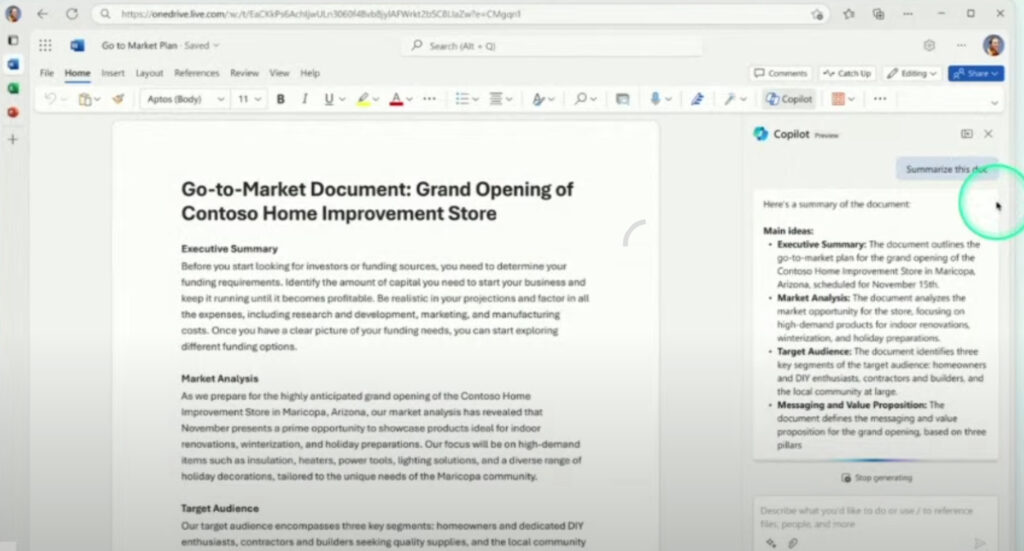Open the app launcher grid icon

pos(45,45)
